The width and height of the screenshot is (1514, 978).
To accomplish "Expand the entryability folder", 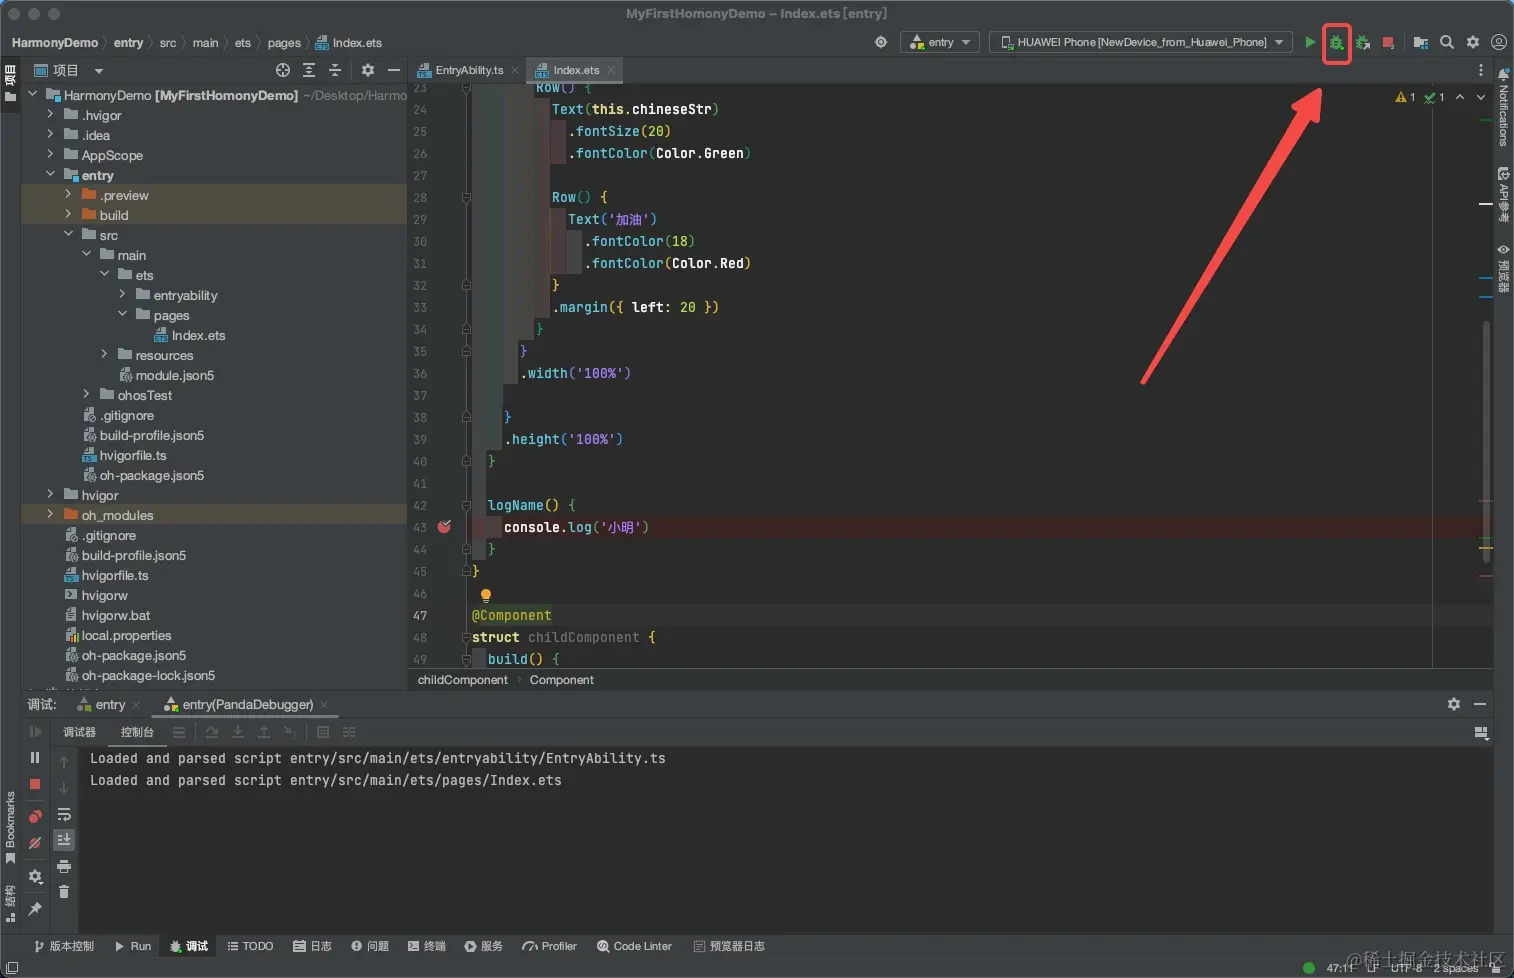I will (122, 295).
